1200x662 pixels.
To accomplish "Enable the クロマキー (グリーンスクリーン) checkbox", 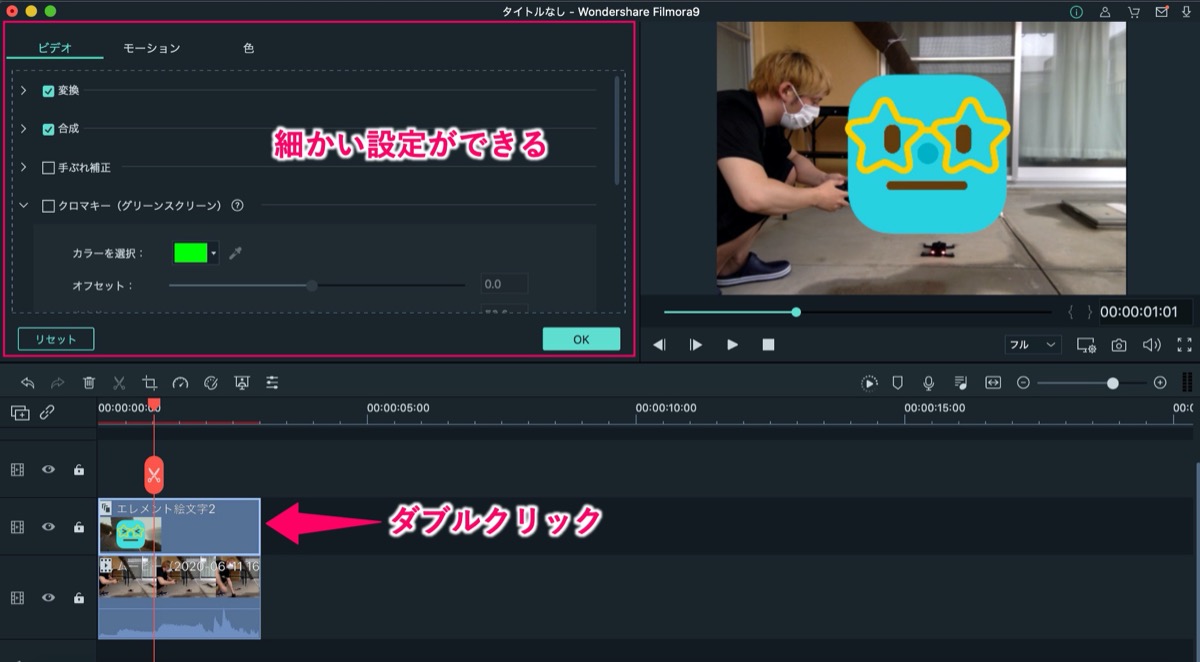I will click(x=48, y=206).
